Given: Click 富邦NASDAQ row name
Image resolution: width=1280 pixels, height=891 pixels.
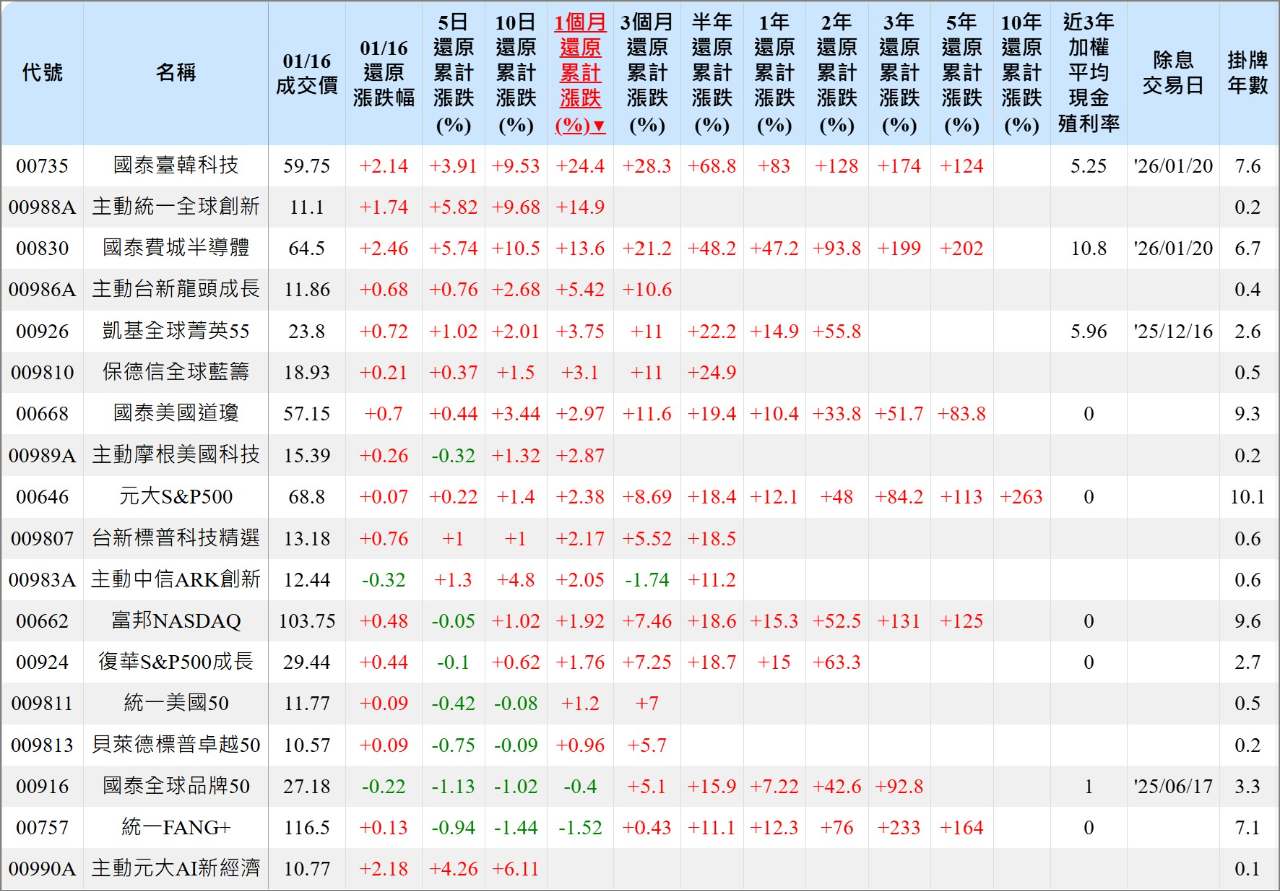Looking at the screenshot, I should coord(175,621).
